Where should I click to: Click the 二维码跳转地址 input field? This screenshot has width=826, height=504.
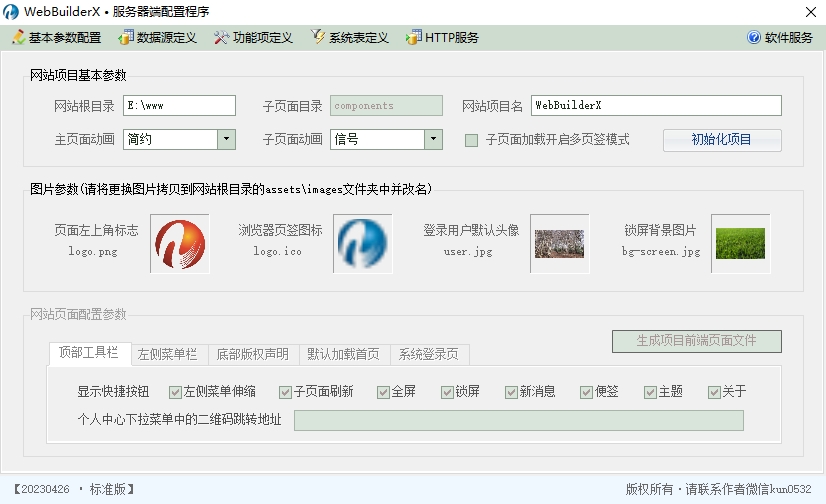519,420
